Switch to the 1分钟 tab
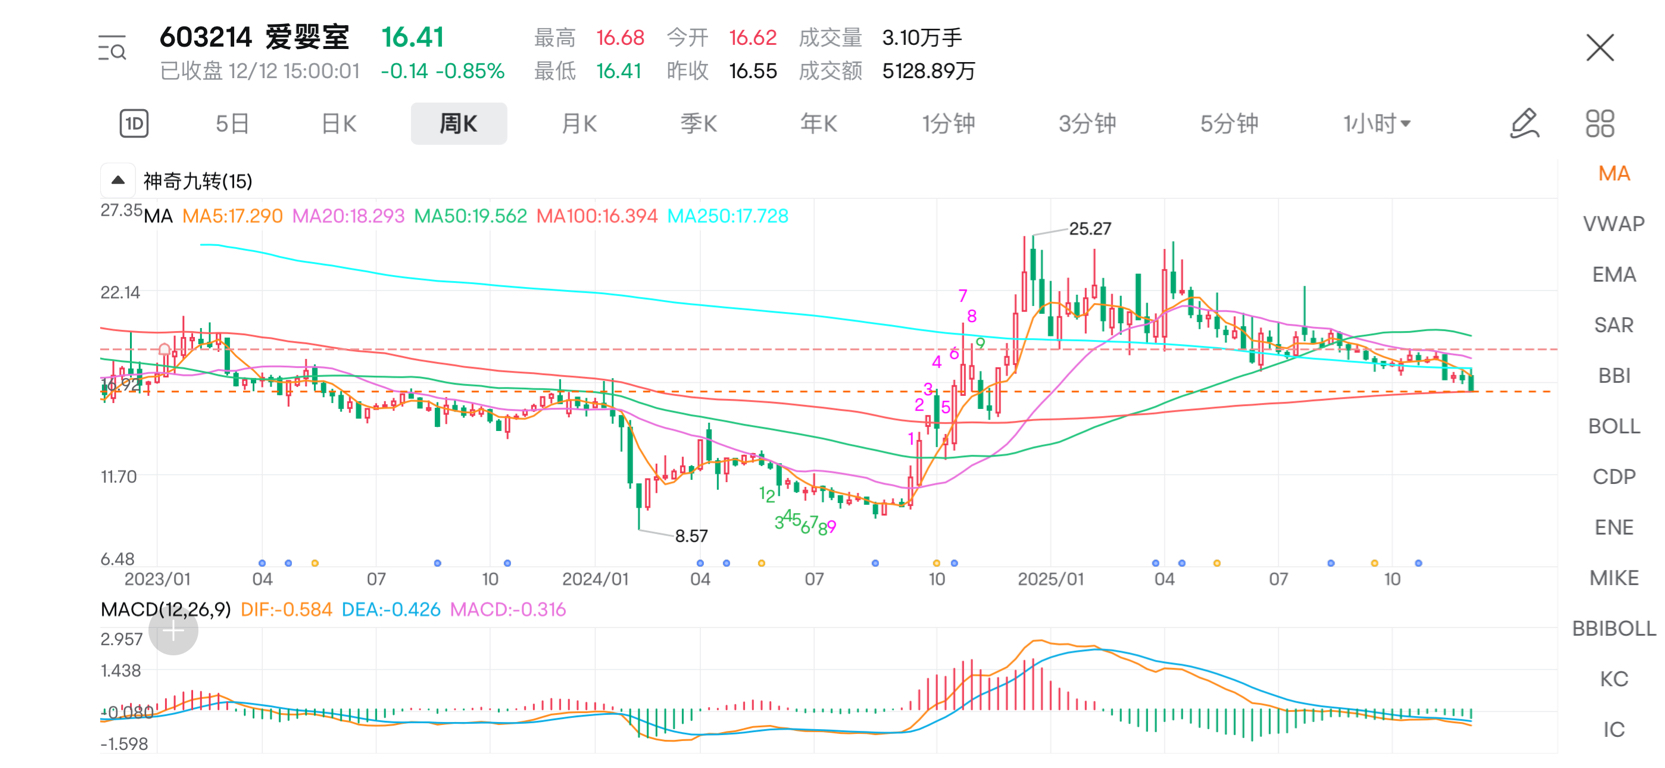Screen dimensions: 1665x768 coord(948,124)
